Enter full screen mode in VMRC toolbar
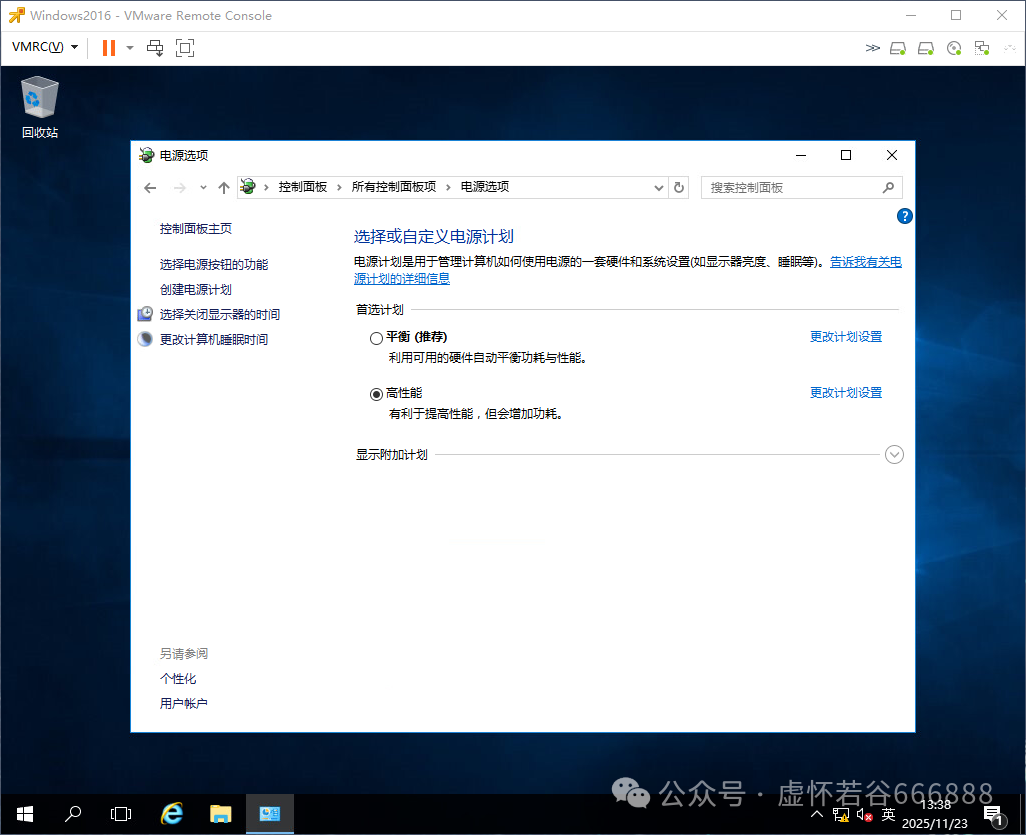 pyautogui.click(x=185, y=48)
